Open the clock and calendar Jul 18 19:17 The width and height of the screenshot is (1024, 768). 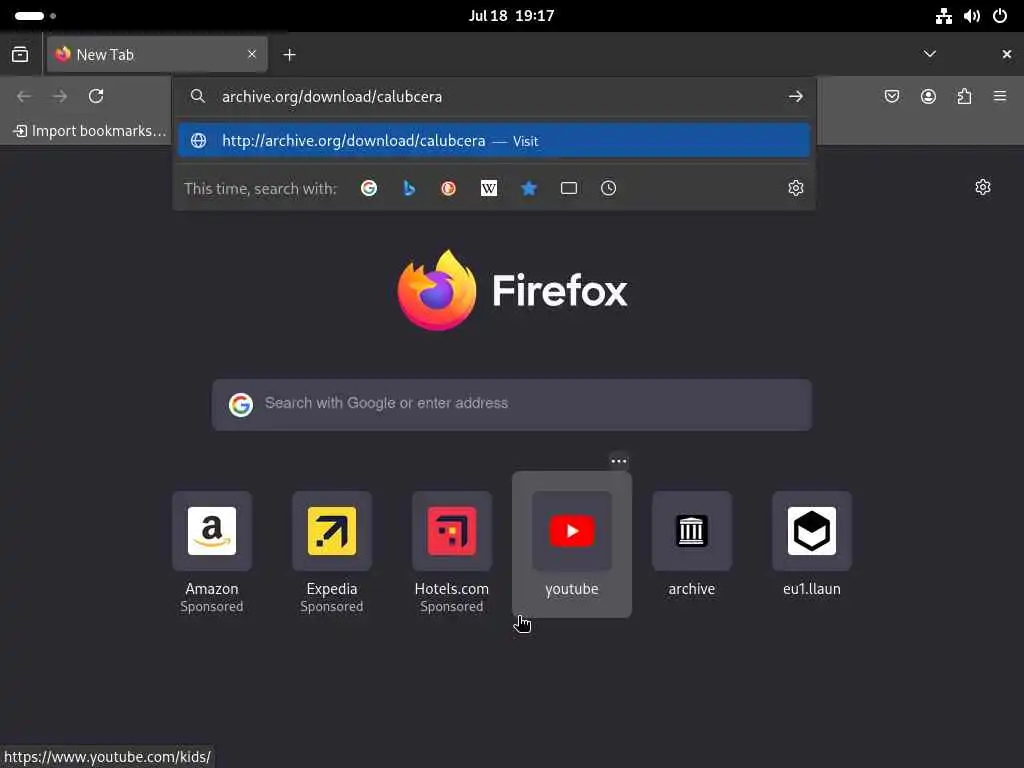[x=511, y=16]
